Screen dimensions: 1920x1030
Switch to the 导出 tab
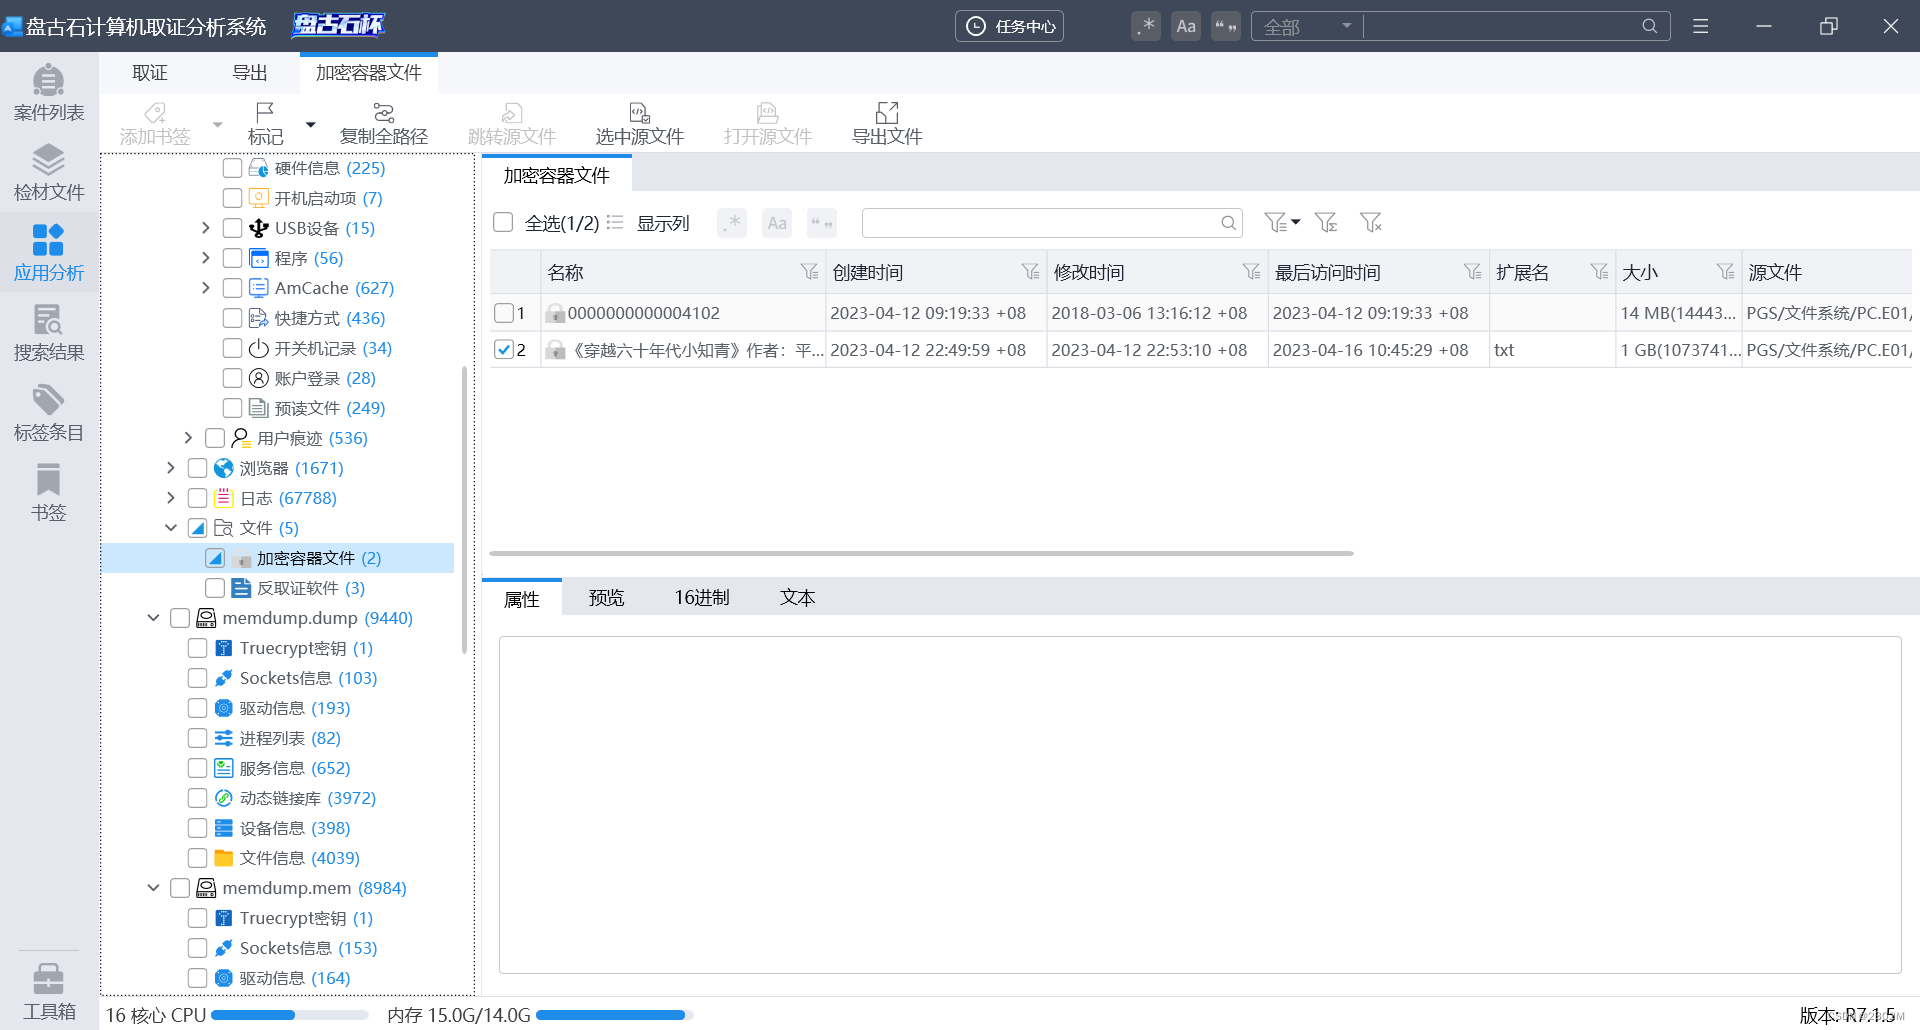pyautogui.click(x=250, y=73)
